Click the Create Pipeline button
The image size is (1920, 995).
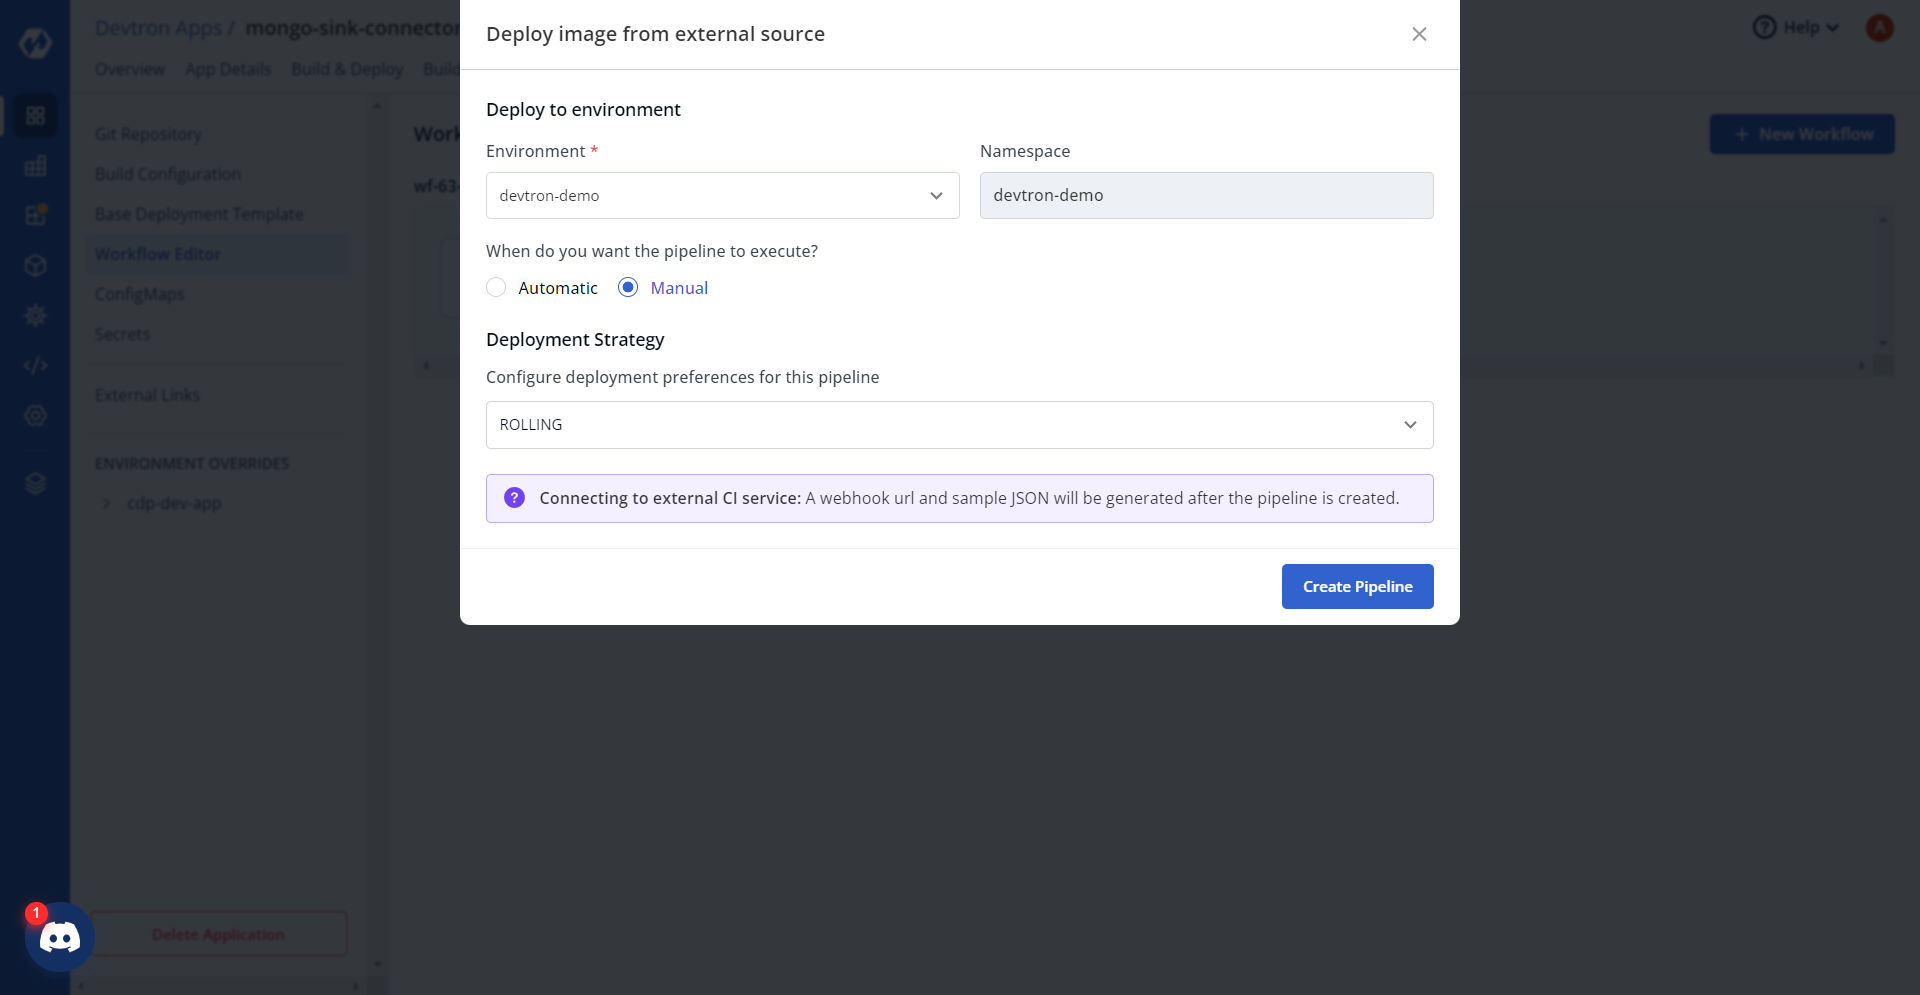(1357, 587)
